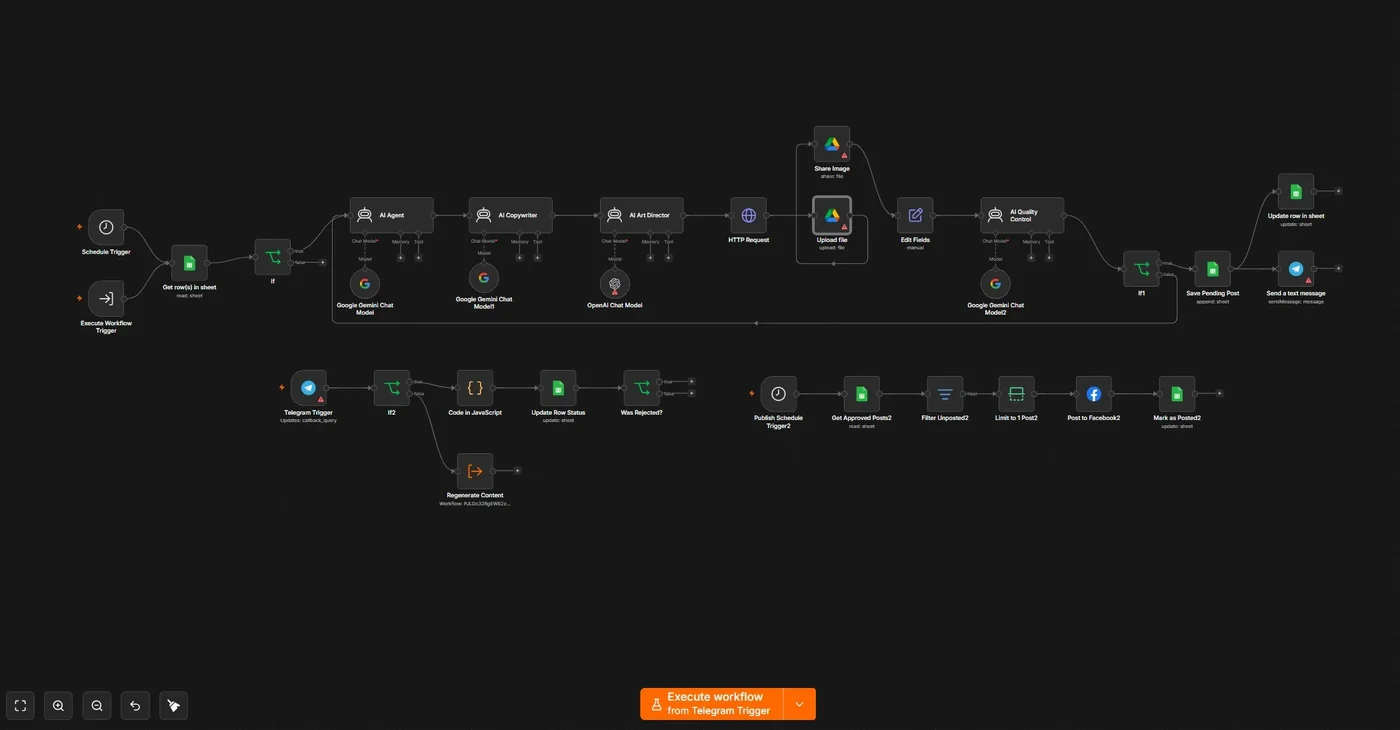Tidy up the workflow nodes
The width and height of the screenshot is (1400, 730).
[x=173, y=706]
